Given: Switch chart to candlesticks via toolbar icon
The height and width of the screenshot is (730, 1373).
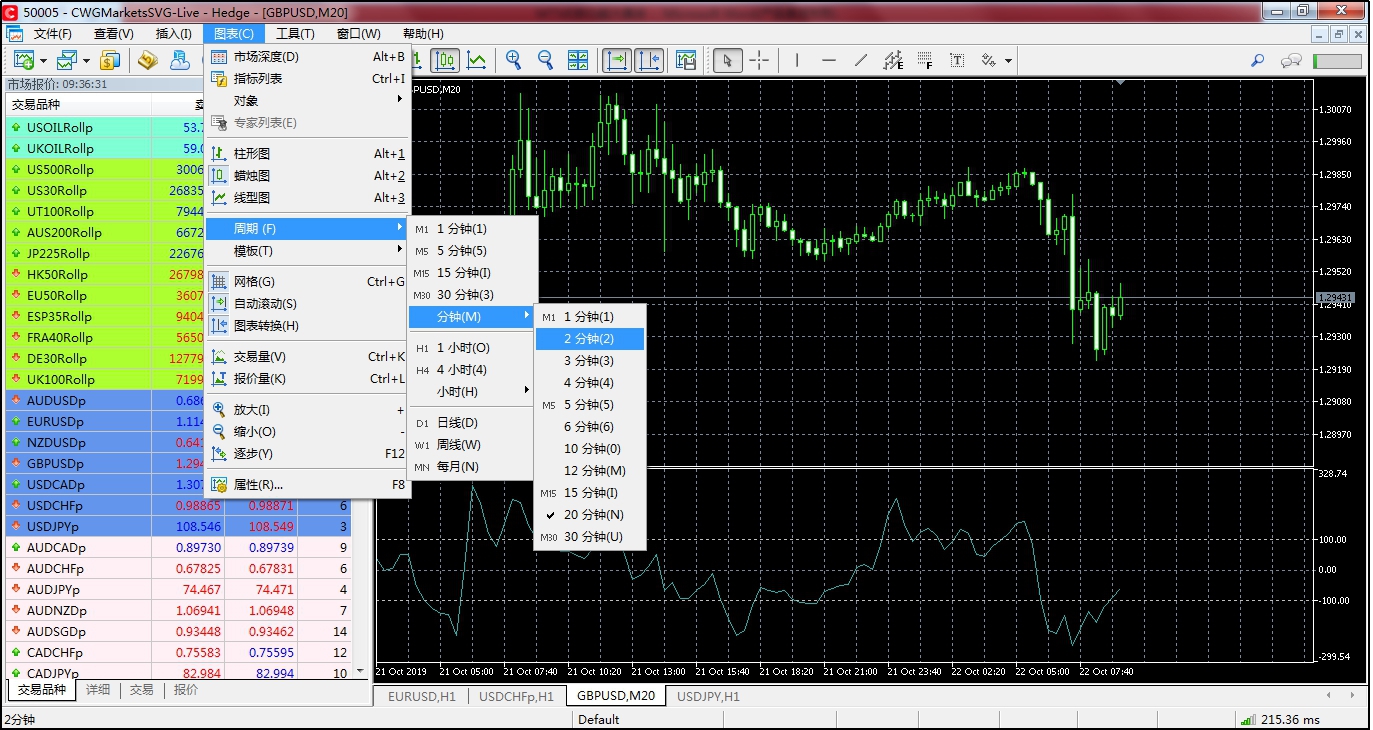Looking at the screenshot, I should pyautogui.click(x=446, y=61).
